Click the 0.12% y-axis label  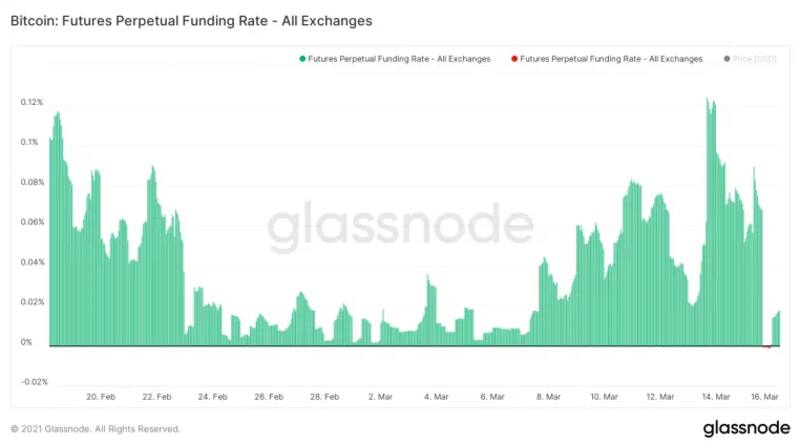[33, 102]
